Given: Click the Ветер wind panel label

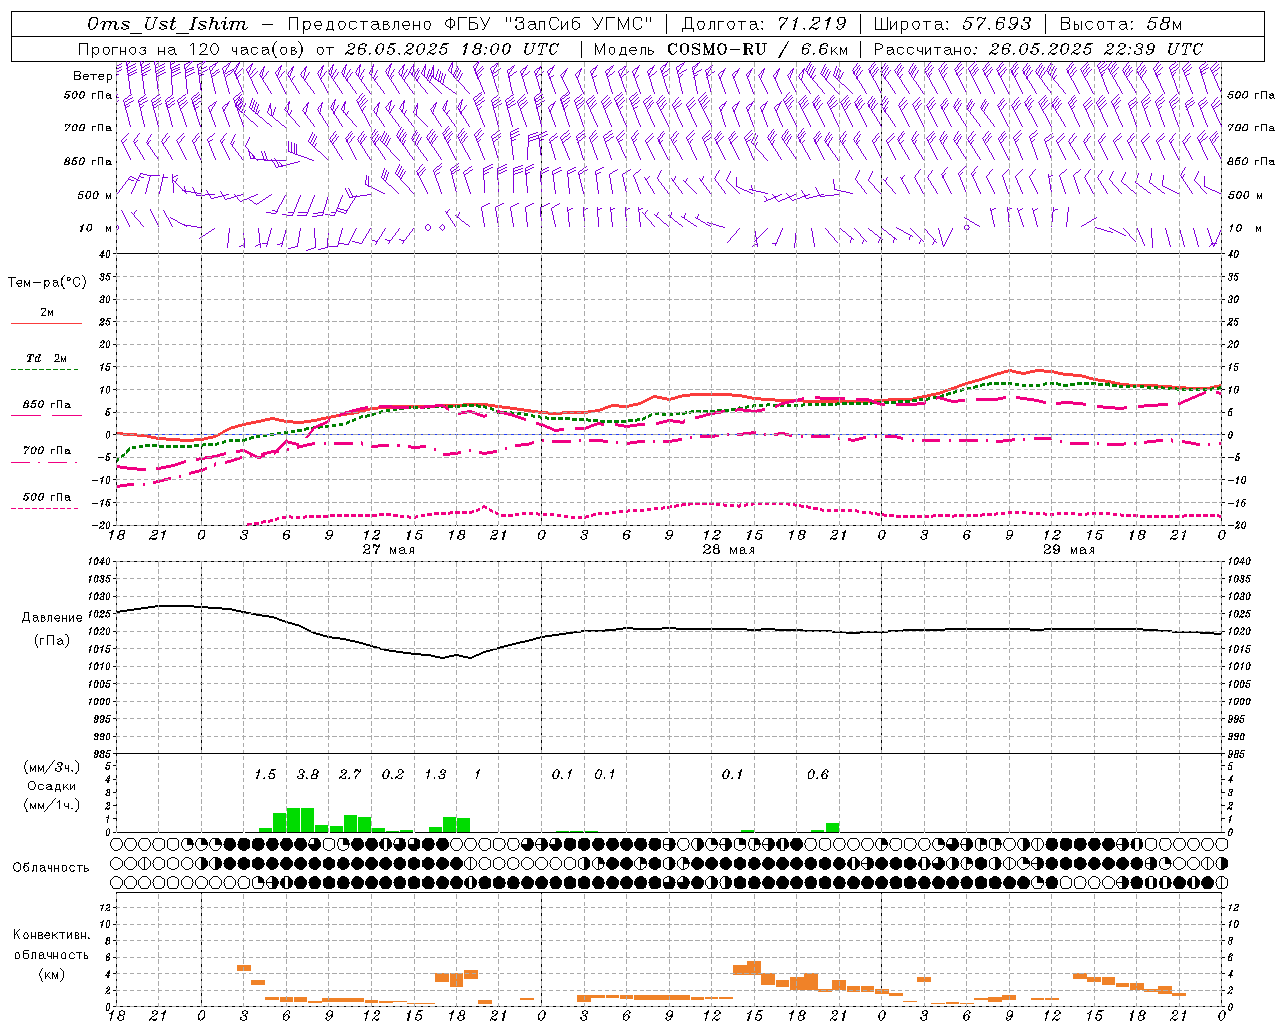Looking at the screenshot, I should point(92,76).
